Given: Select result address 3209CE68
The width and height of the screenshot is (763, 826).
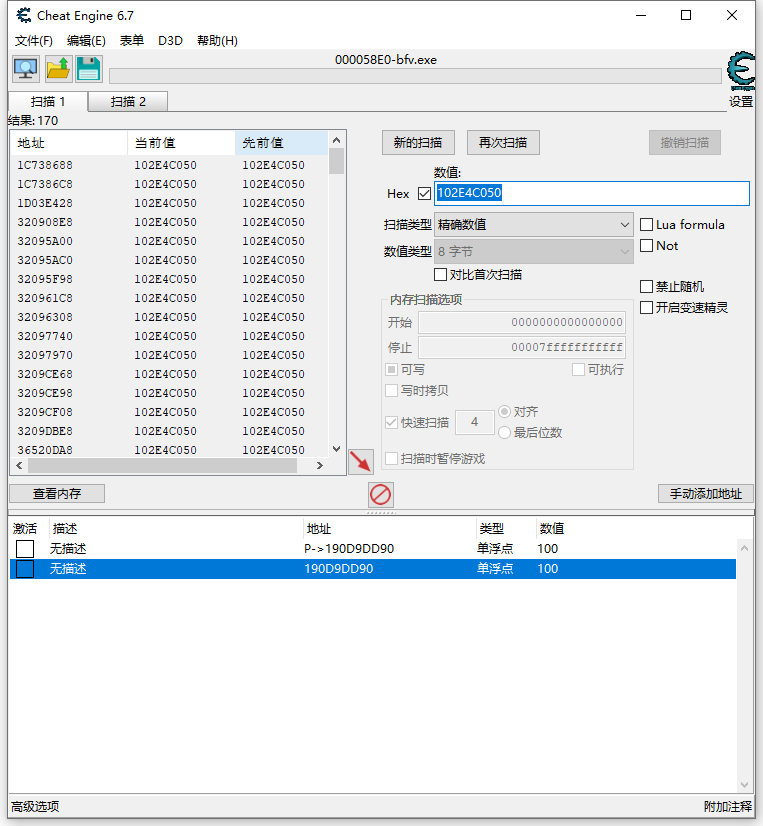Looking at the screenshot, I should (45, 374).
